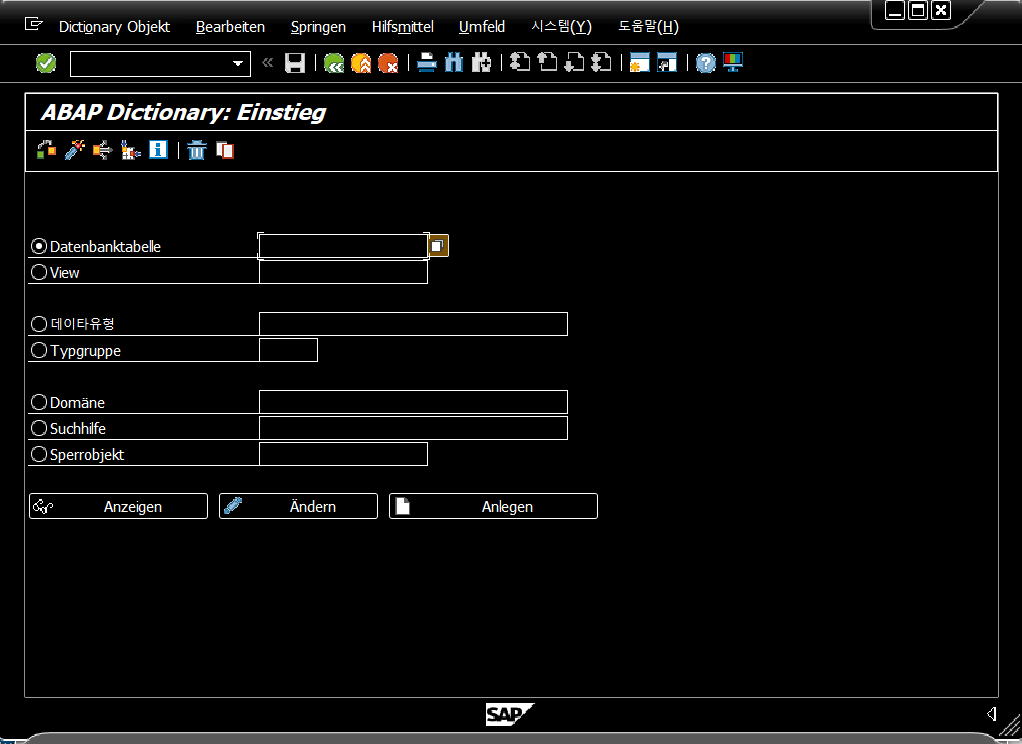Image resolution: width=1022 pixels, height=744 pixels.
Task: Click the Display Object List icon
Action: 130,150
